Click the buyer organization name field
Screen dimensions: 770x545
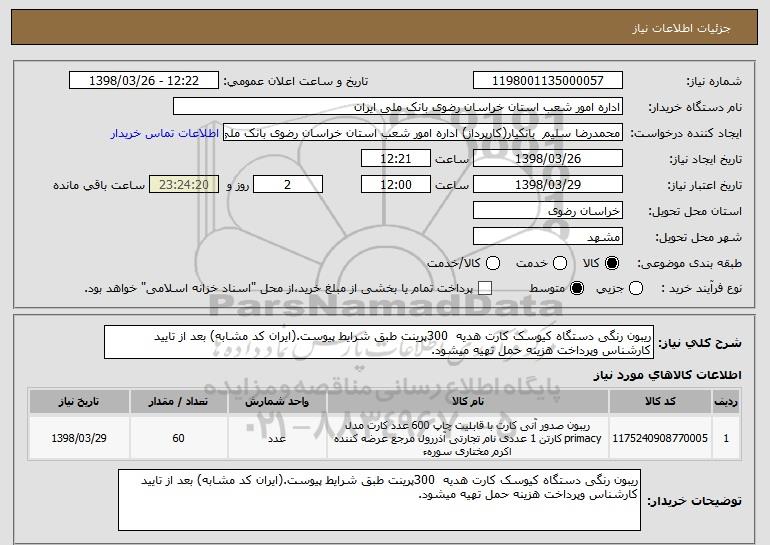tap(398, 107)
